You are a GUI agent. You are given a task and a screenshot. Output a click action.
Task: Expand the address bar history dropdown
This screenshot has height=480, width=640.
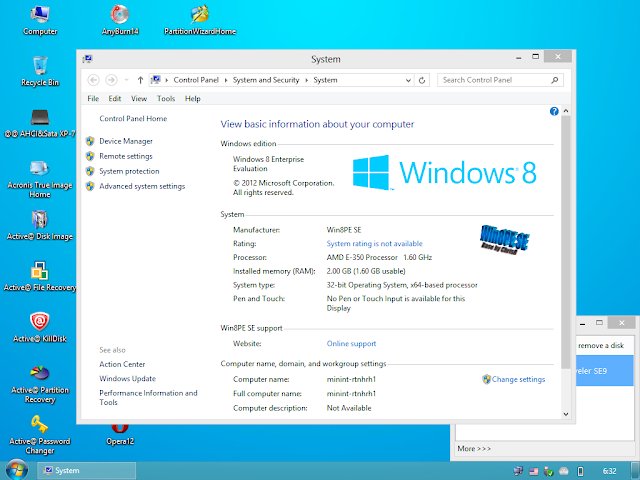(x=408, y=80)
